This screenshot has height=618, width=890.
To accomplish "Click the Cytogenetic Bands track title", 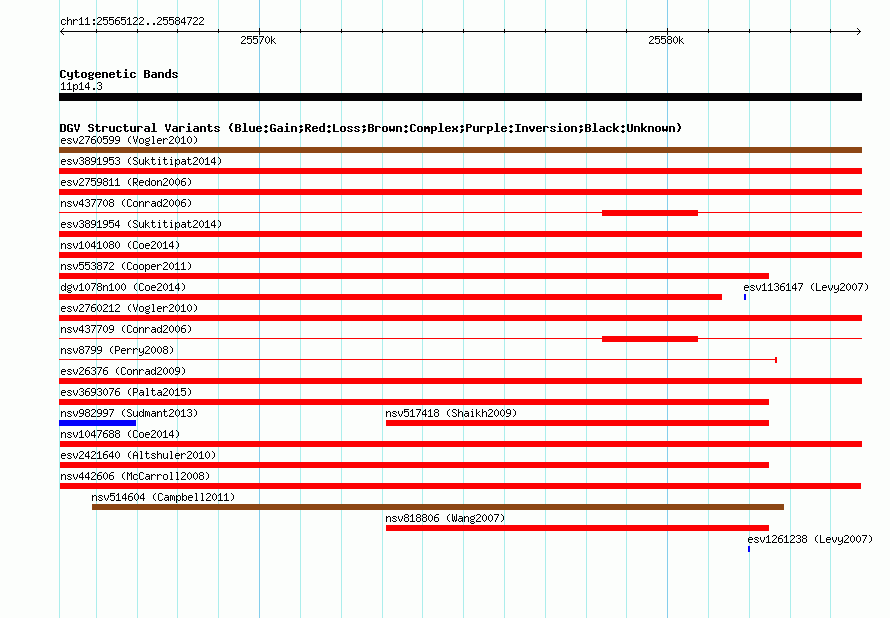I will coord(119,74).
